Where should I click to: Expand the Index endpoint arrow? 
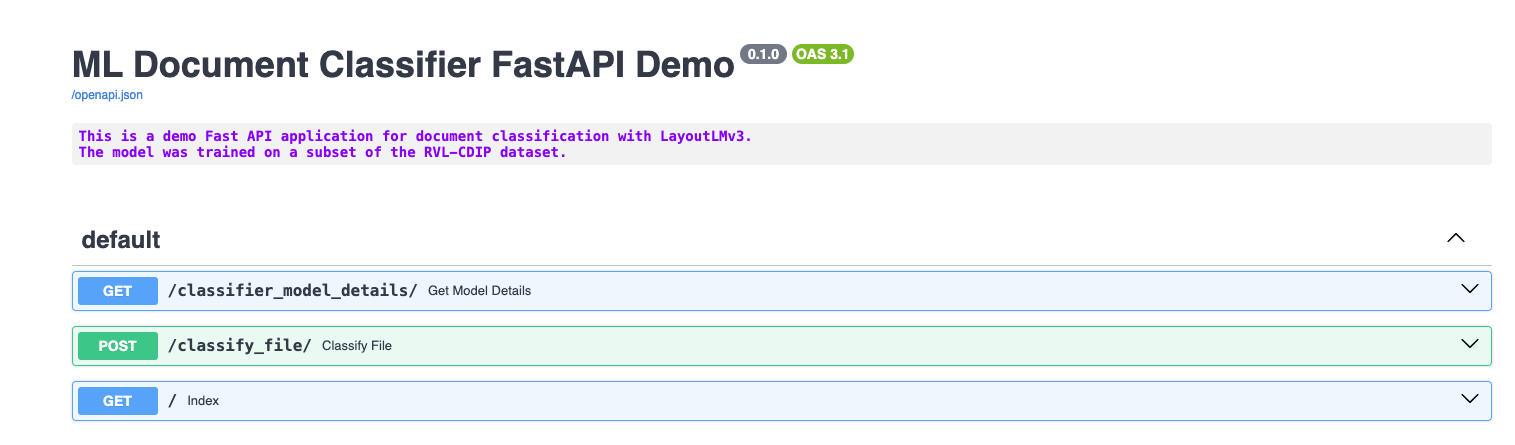click(x=1469, y=399)
